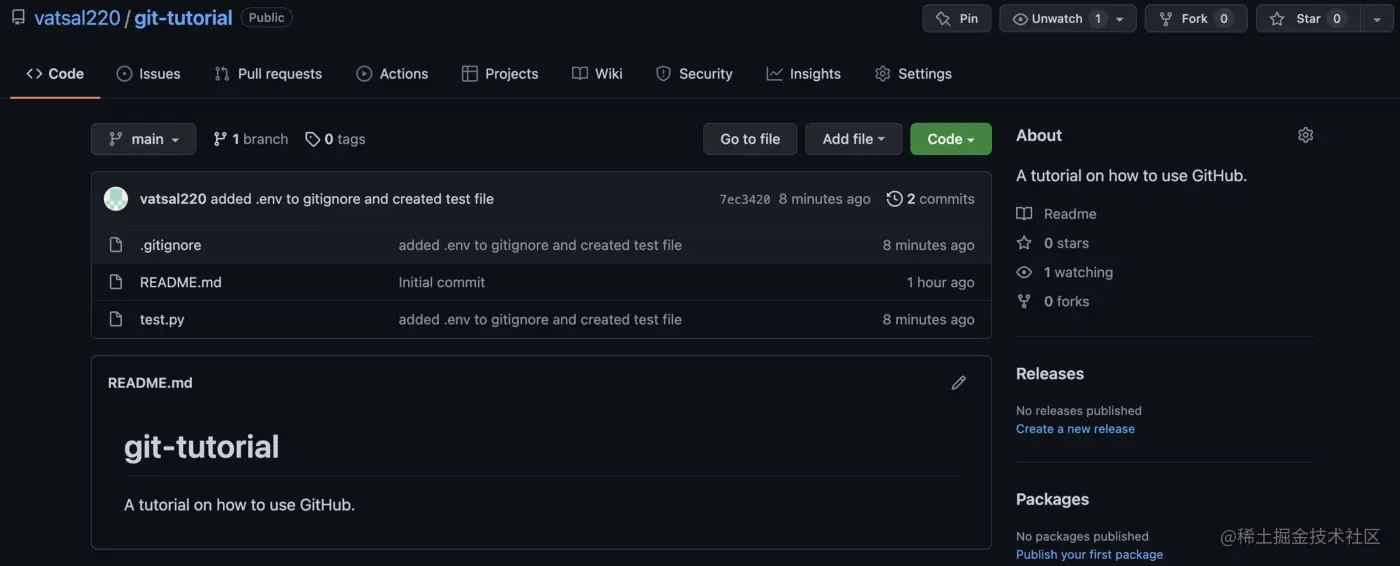Open Unwatch notification options dropdown arrow
This screenshot has height=566, width=1400.
coord(1120,18)
